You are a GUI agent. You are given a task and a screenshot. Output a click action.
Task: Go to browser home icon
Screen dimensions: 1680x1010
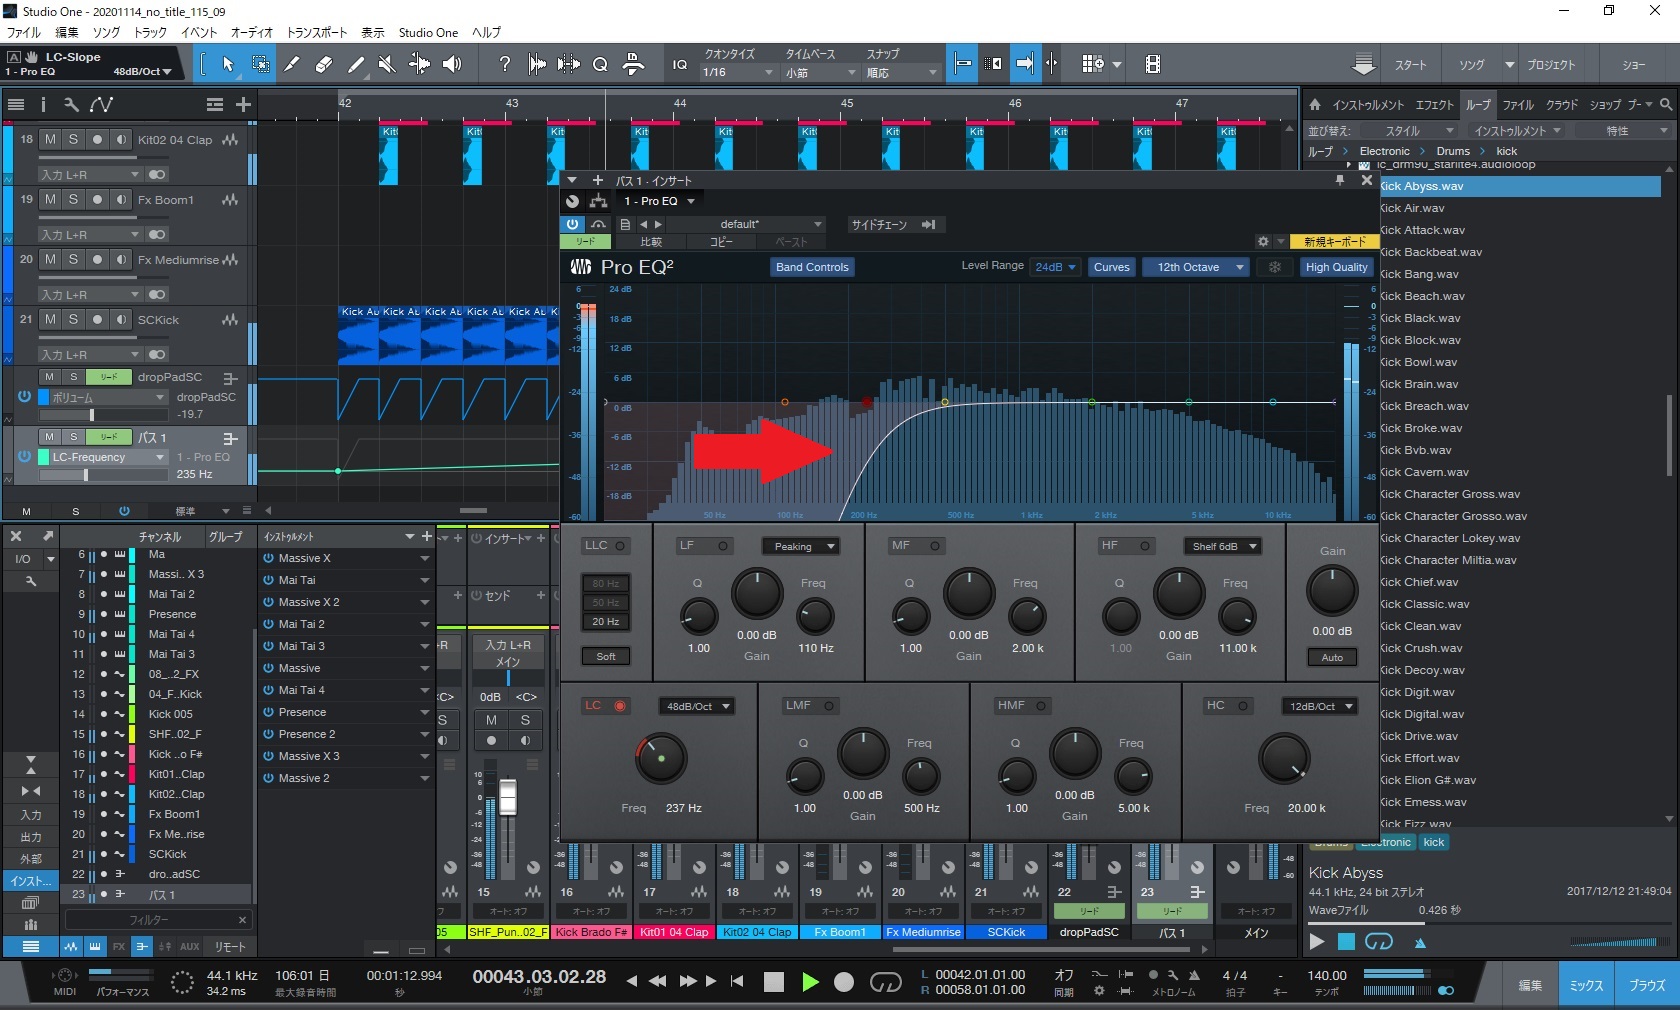click(1315, 104)
